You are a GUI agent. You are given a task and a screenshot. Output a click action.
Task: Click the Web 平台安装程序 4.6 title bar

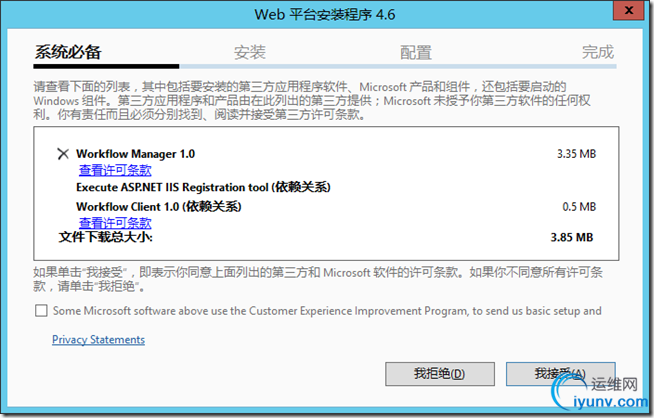(x=325, y=15)
